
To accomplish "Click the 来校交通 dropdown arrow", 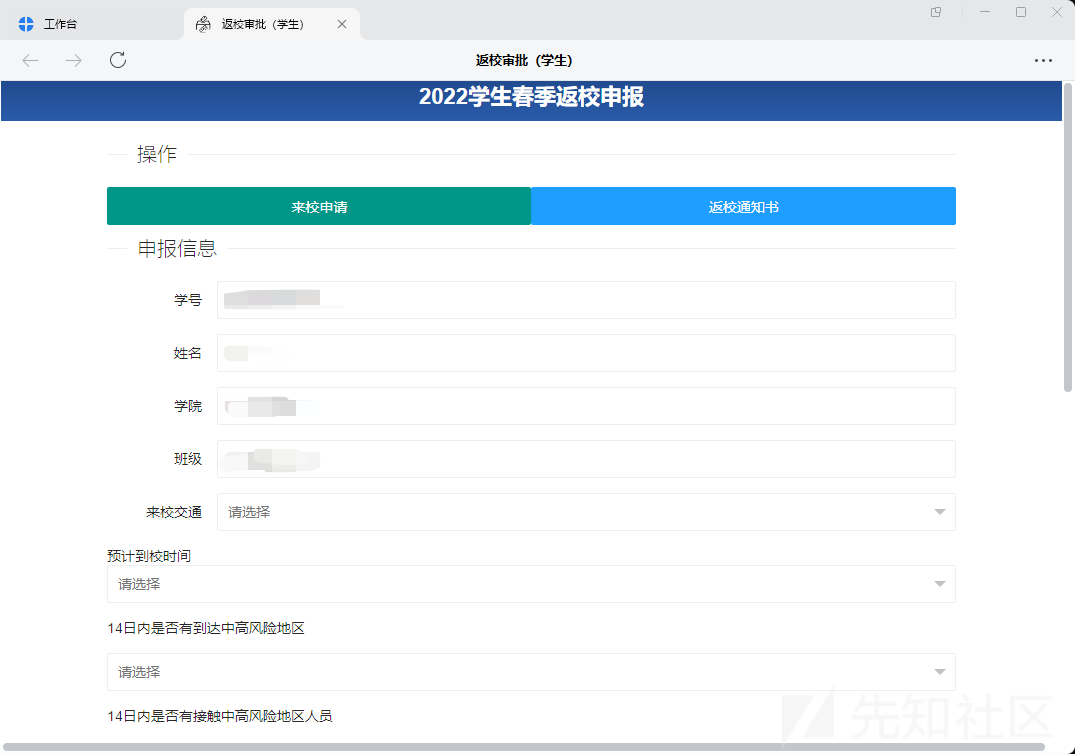I will (940, 512).
